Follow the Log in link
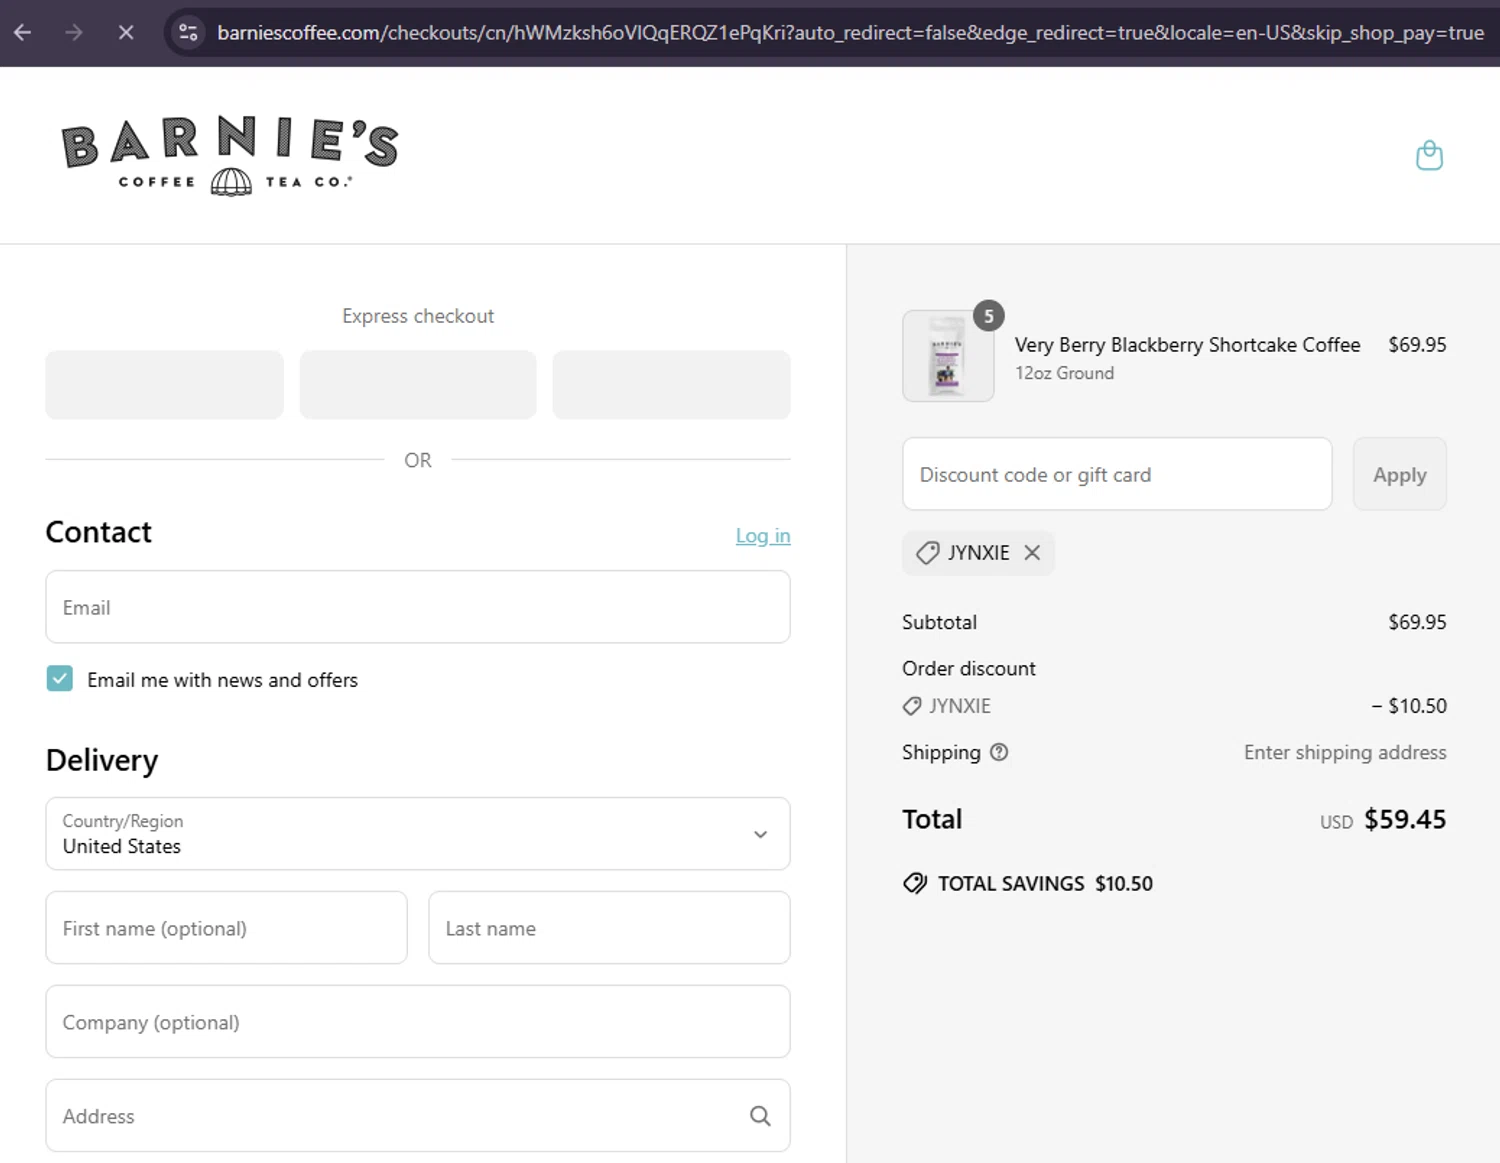Image resolution: width=1500 pixels, height=1163 pixels. point(763,535)
